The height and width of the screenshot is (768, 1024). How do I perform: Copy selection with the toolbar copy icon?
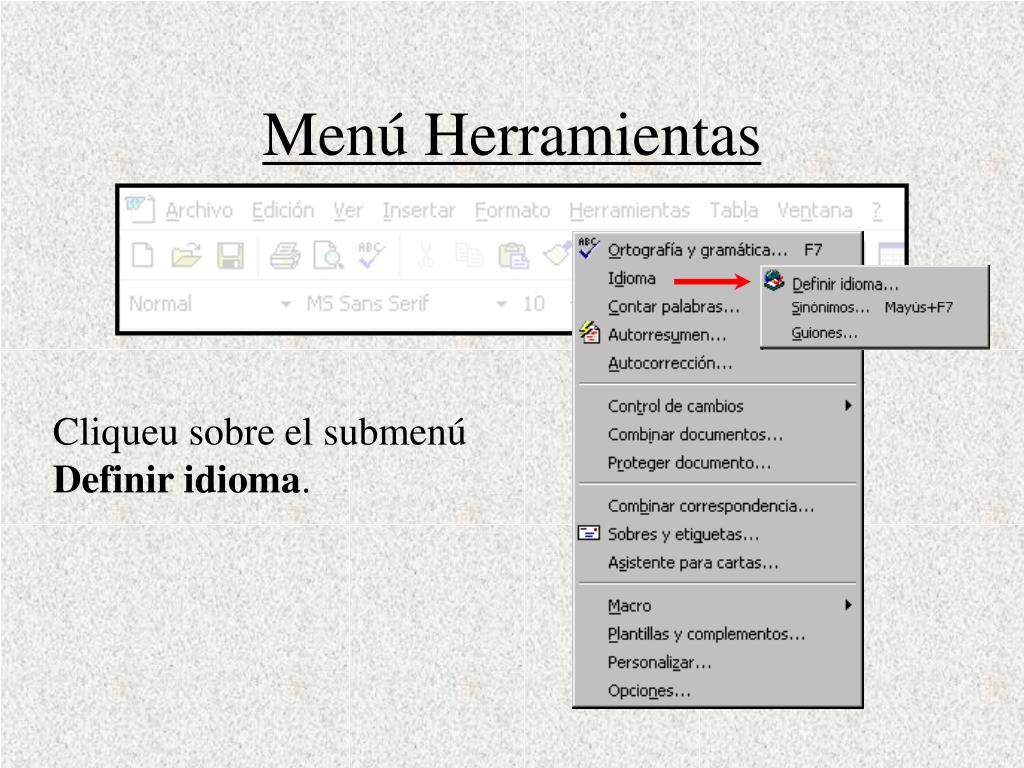[469, 255]
